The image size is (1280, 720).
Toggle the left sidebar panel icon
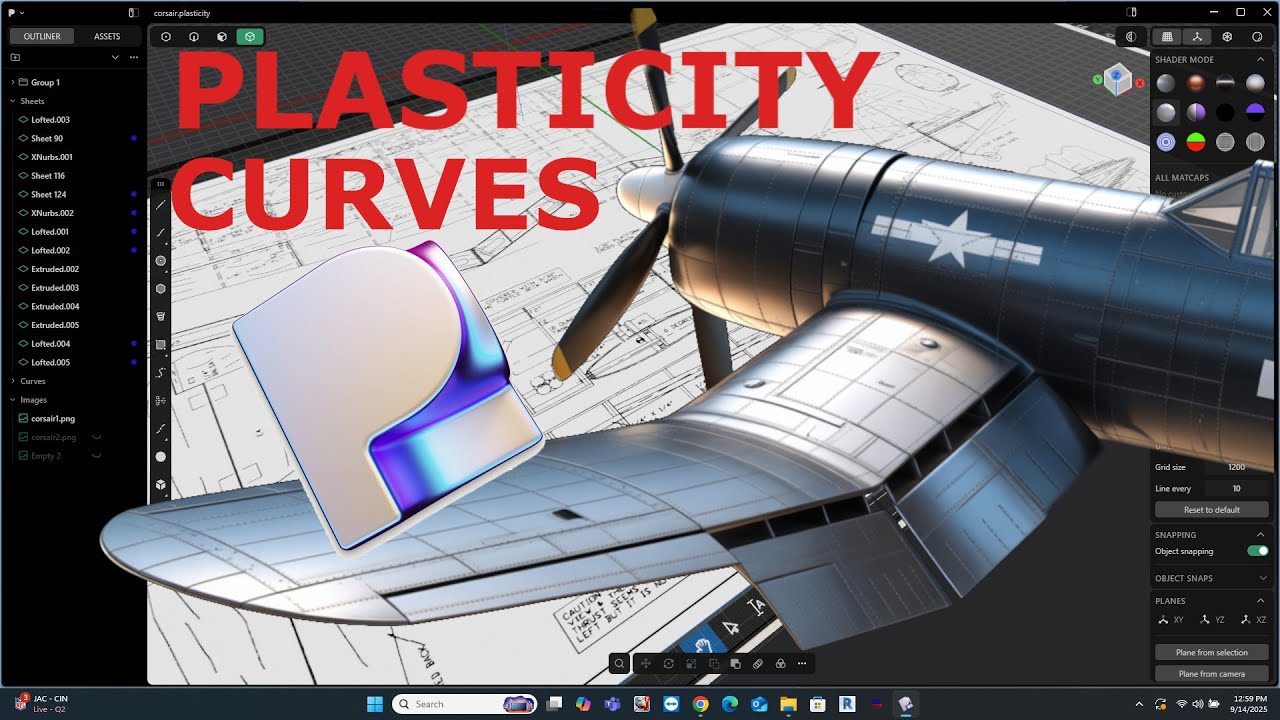(x=134, y=13)
